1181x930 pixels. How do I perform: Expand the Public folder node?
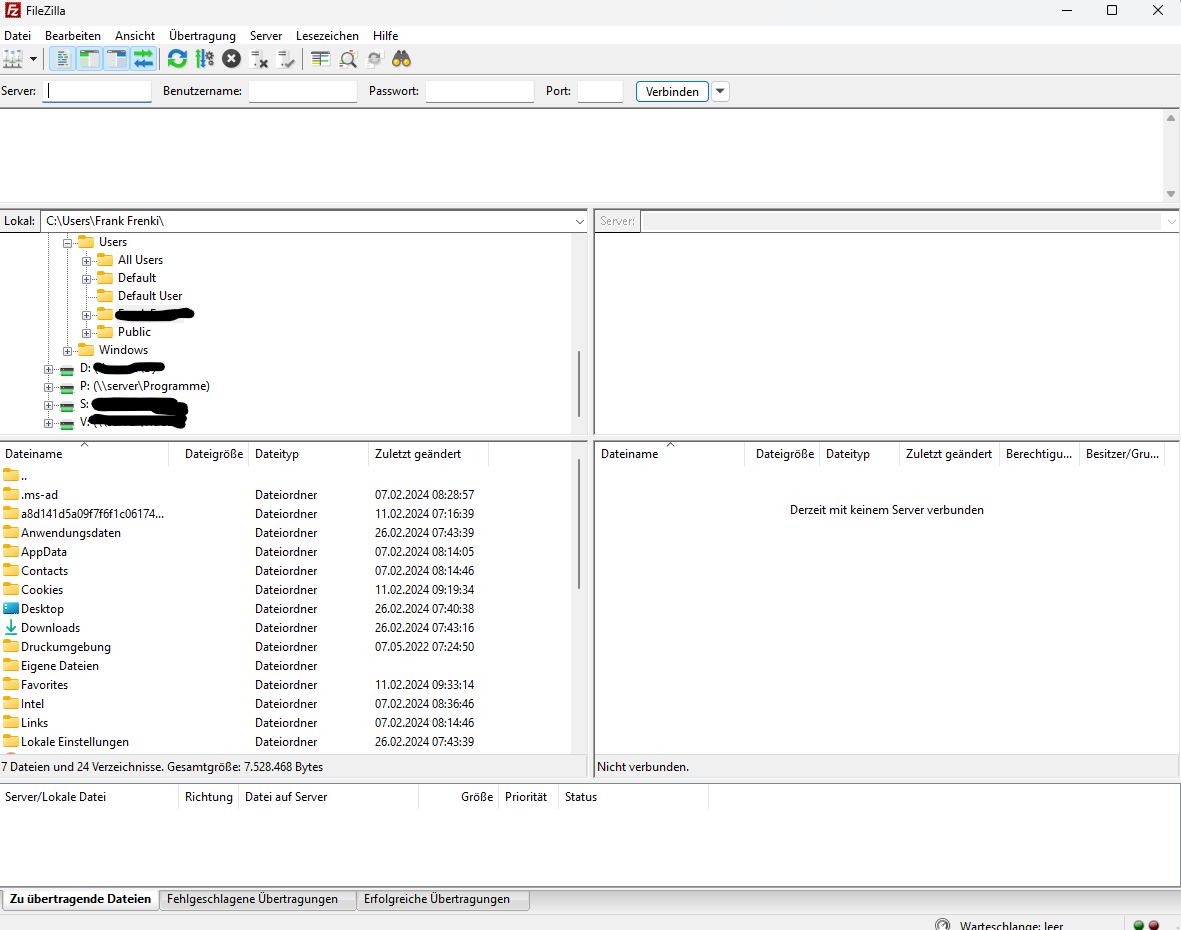(86, 333)
